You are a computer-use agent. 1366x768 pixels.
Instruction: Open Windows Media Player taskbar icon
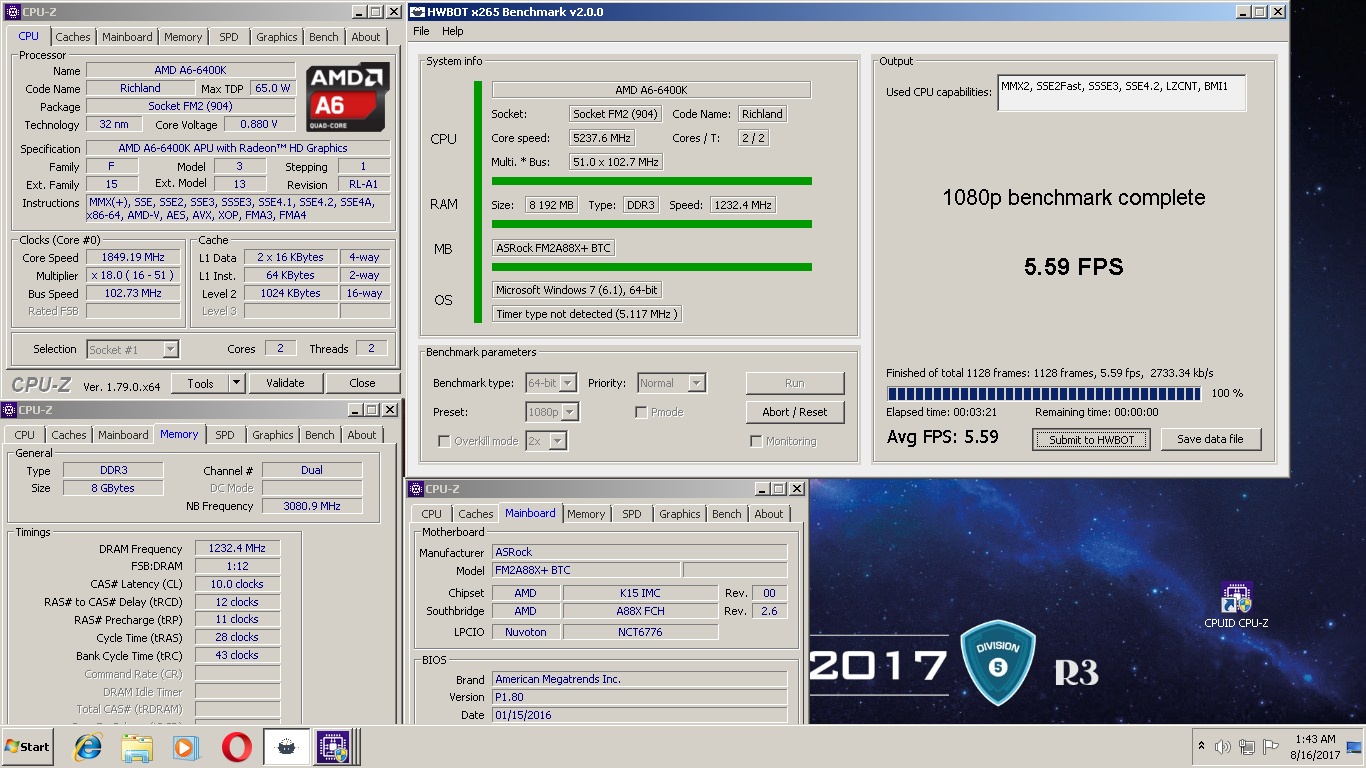186,746
